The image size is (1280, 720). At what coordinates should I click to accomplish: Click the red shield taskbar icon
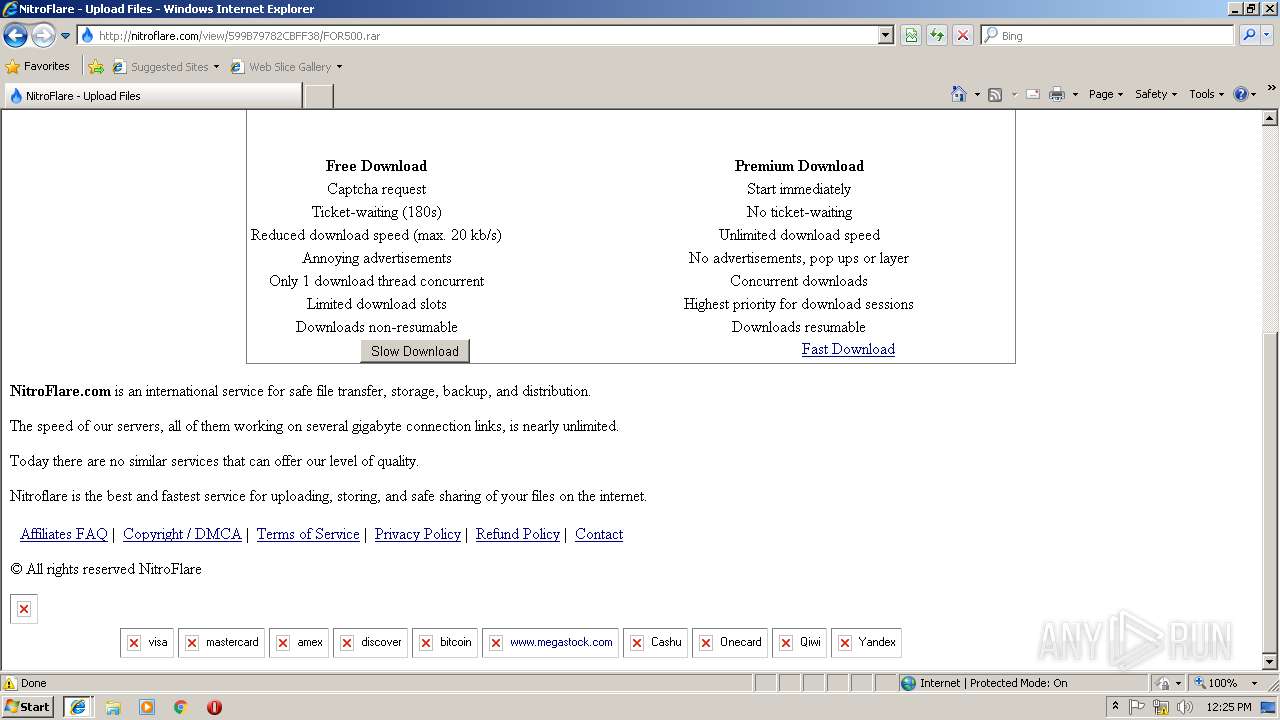click(x=214, y=707)
